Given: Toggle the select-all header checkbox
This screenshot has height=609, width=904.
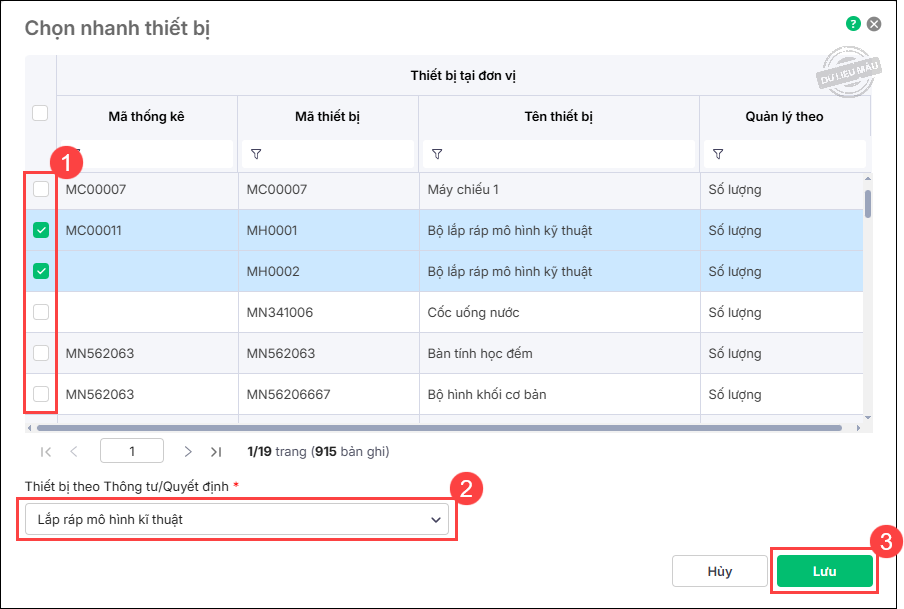Looking at the screenshot, I should tap(40, 113).
